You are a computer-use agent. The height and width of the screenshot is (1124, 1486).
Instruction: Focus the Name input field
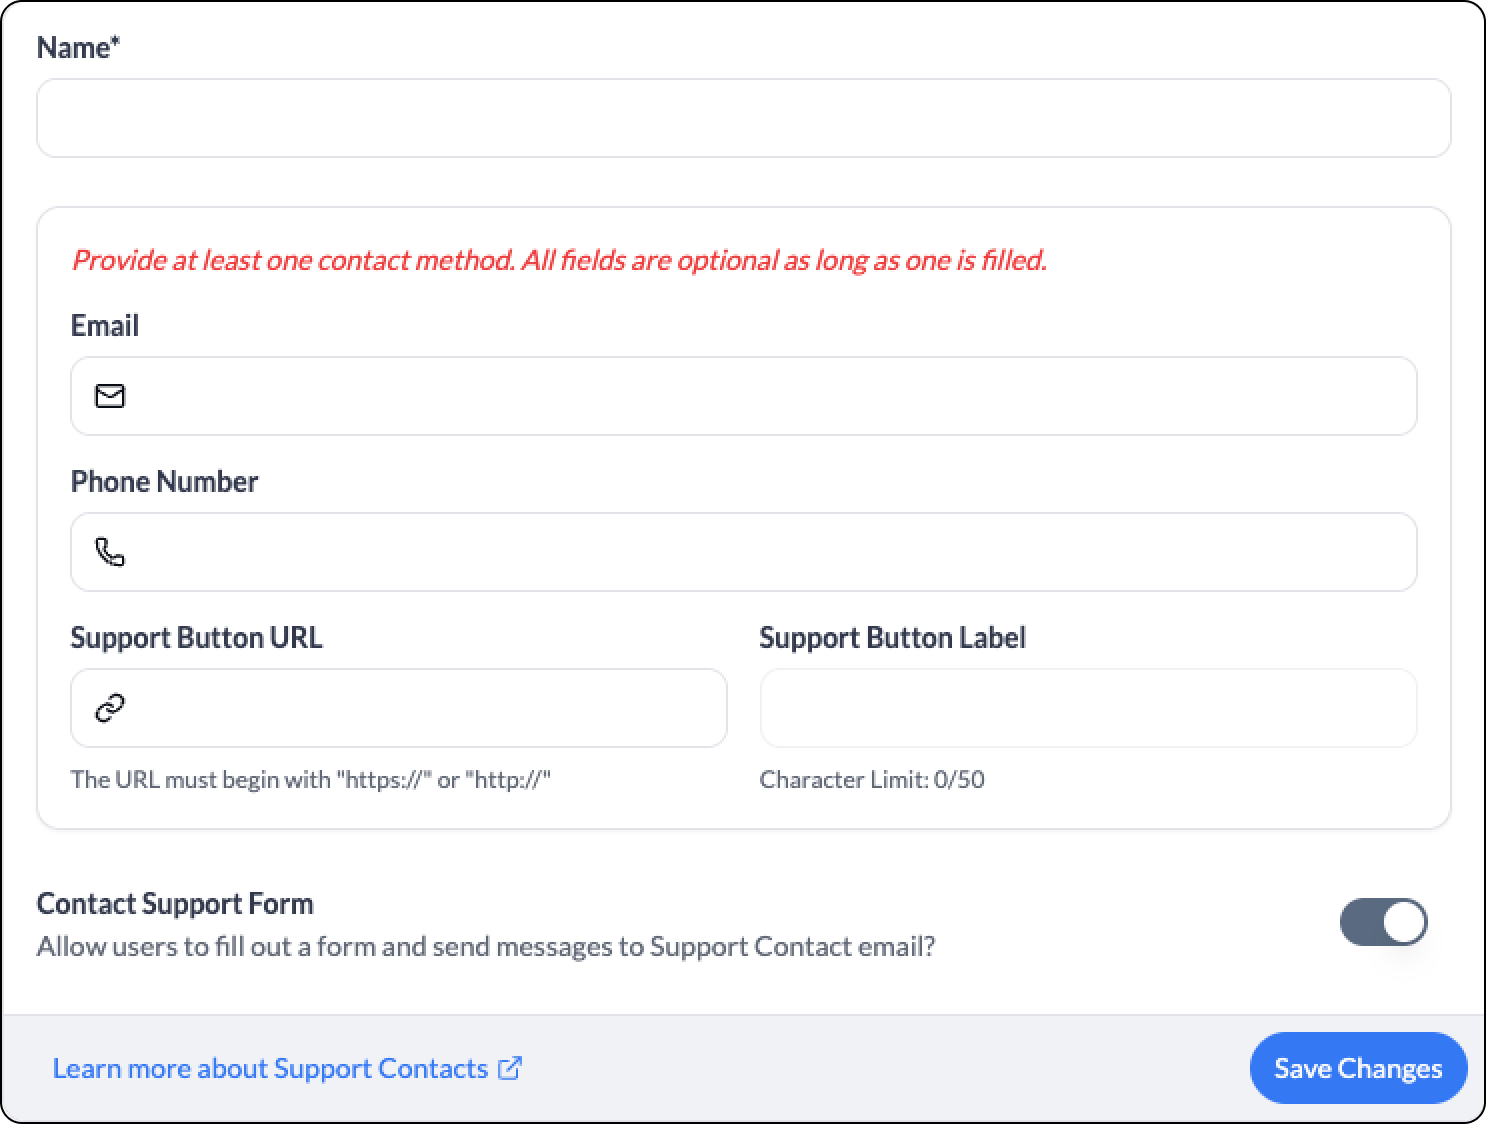tap(744, 118)
